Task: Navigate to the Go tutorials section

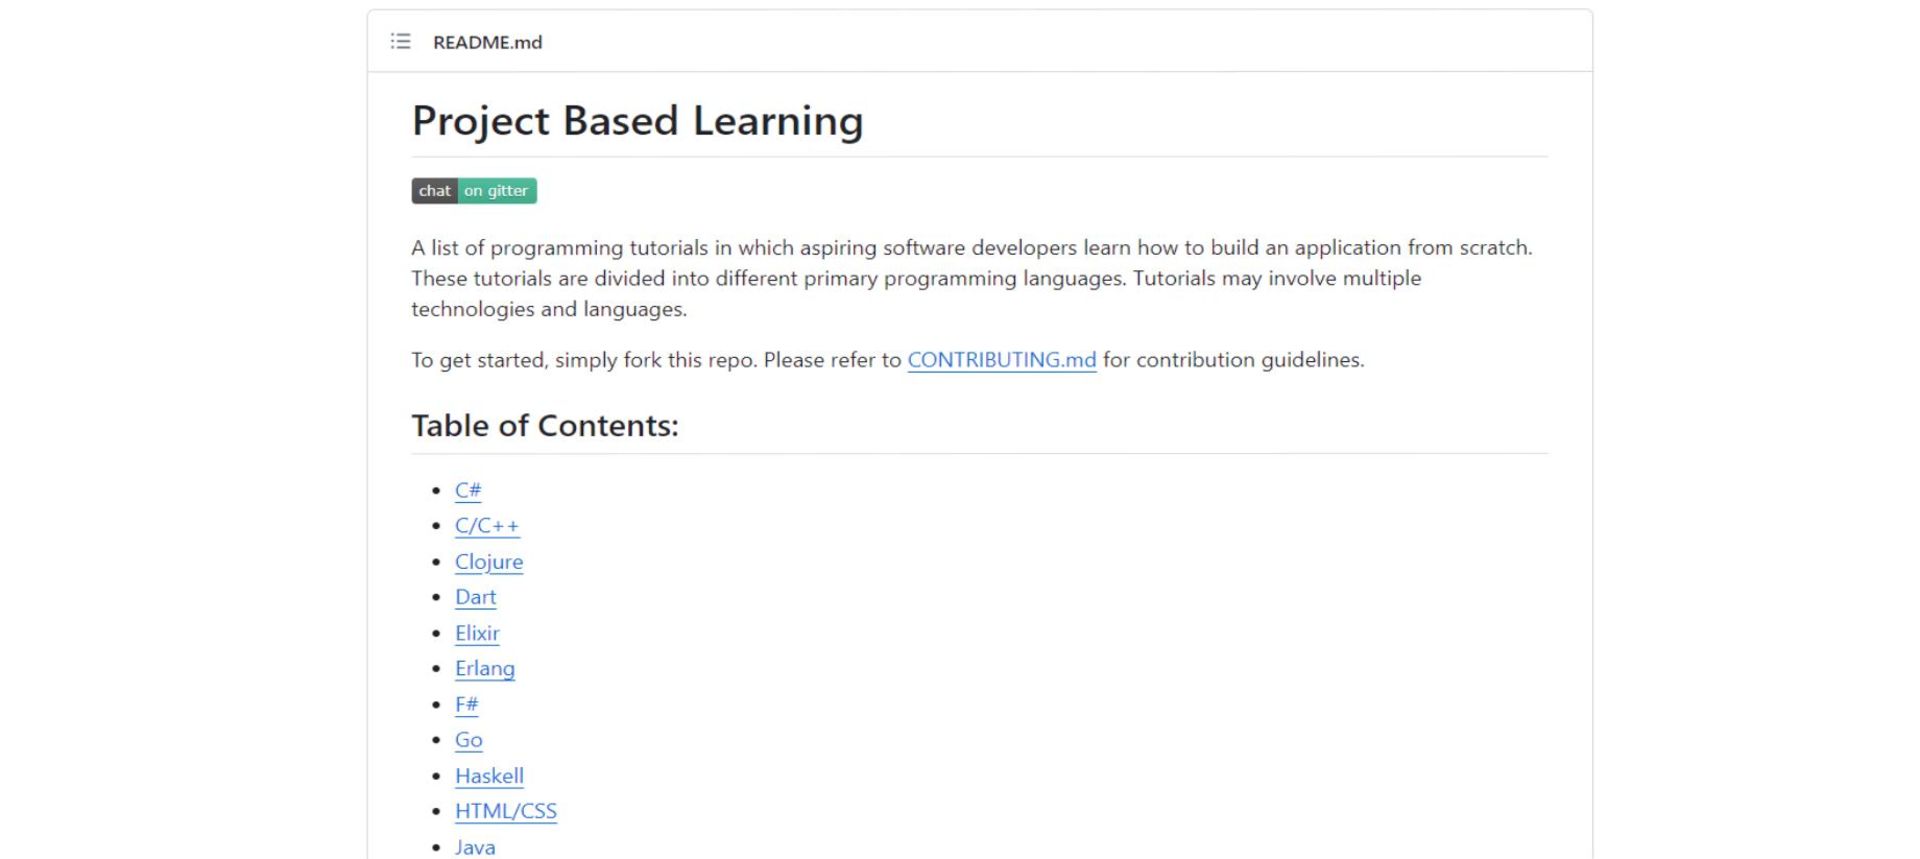Action: pos(468,740)
